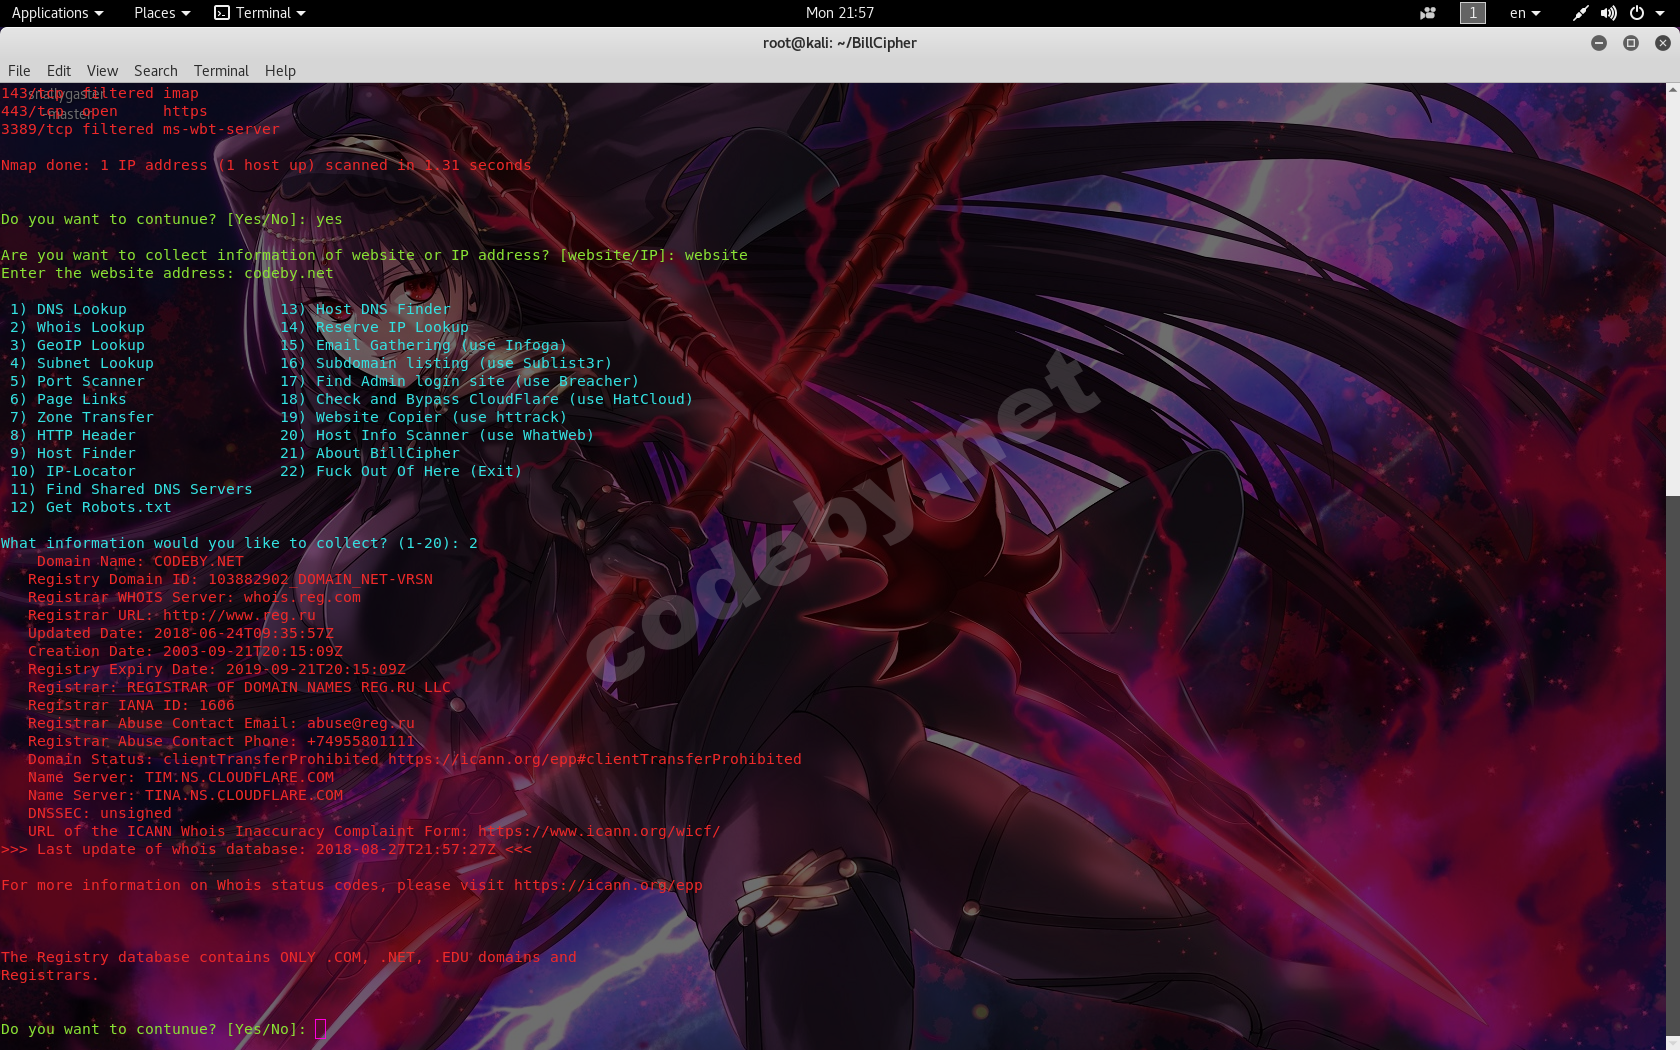Click the '12) Get Robots.txt' option text
This screenshot has width=1680, height=1050.
[x=91, y=507]
